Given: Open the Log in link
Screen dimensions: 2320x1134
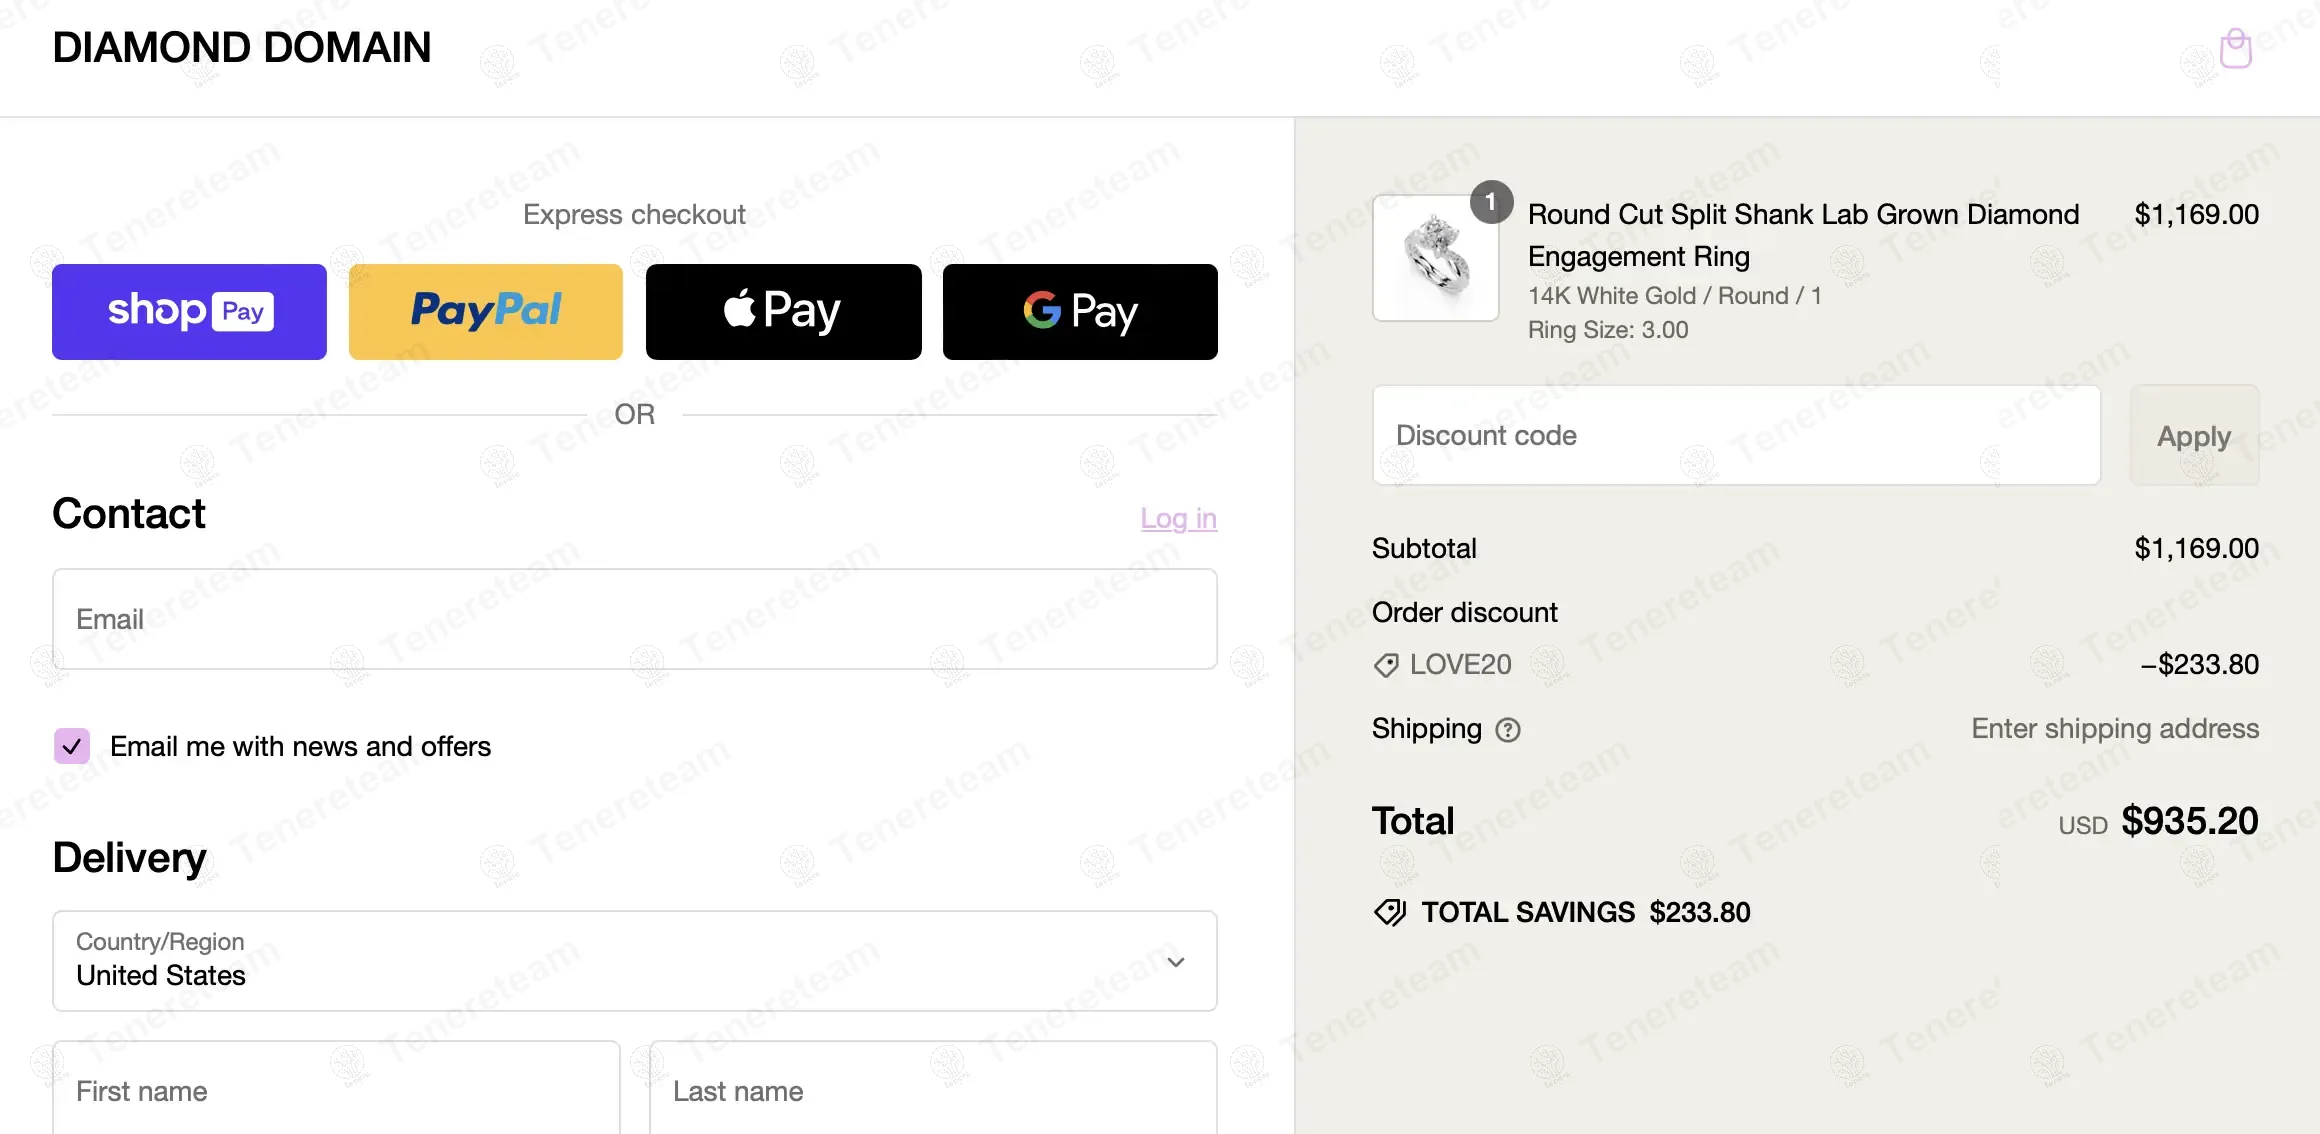Looking at the screenshot, I should point(1178,518).
